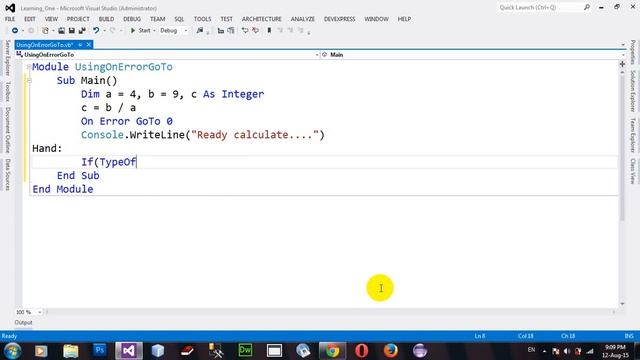Viewport: 640px width, 360px height.
Task: Click the Windows Start orb
Action: click(12, 351)
